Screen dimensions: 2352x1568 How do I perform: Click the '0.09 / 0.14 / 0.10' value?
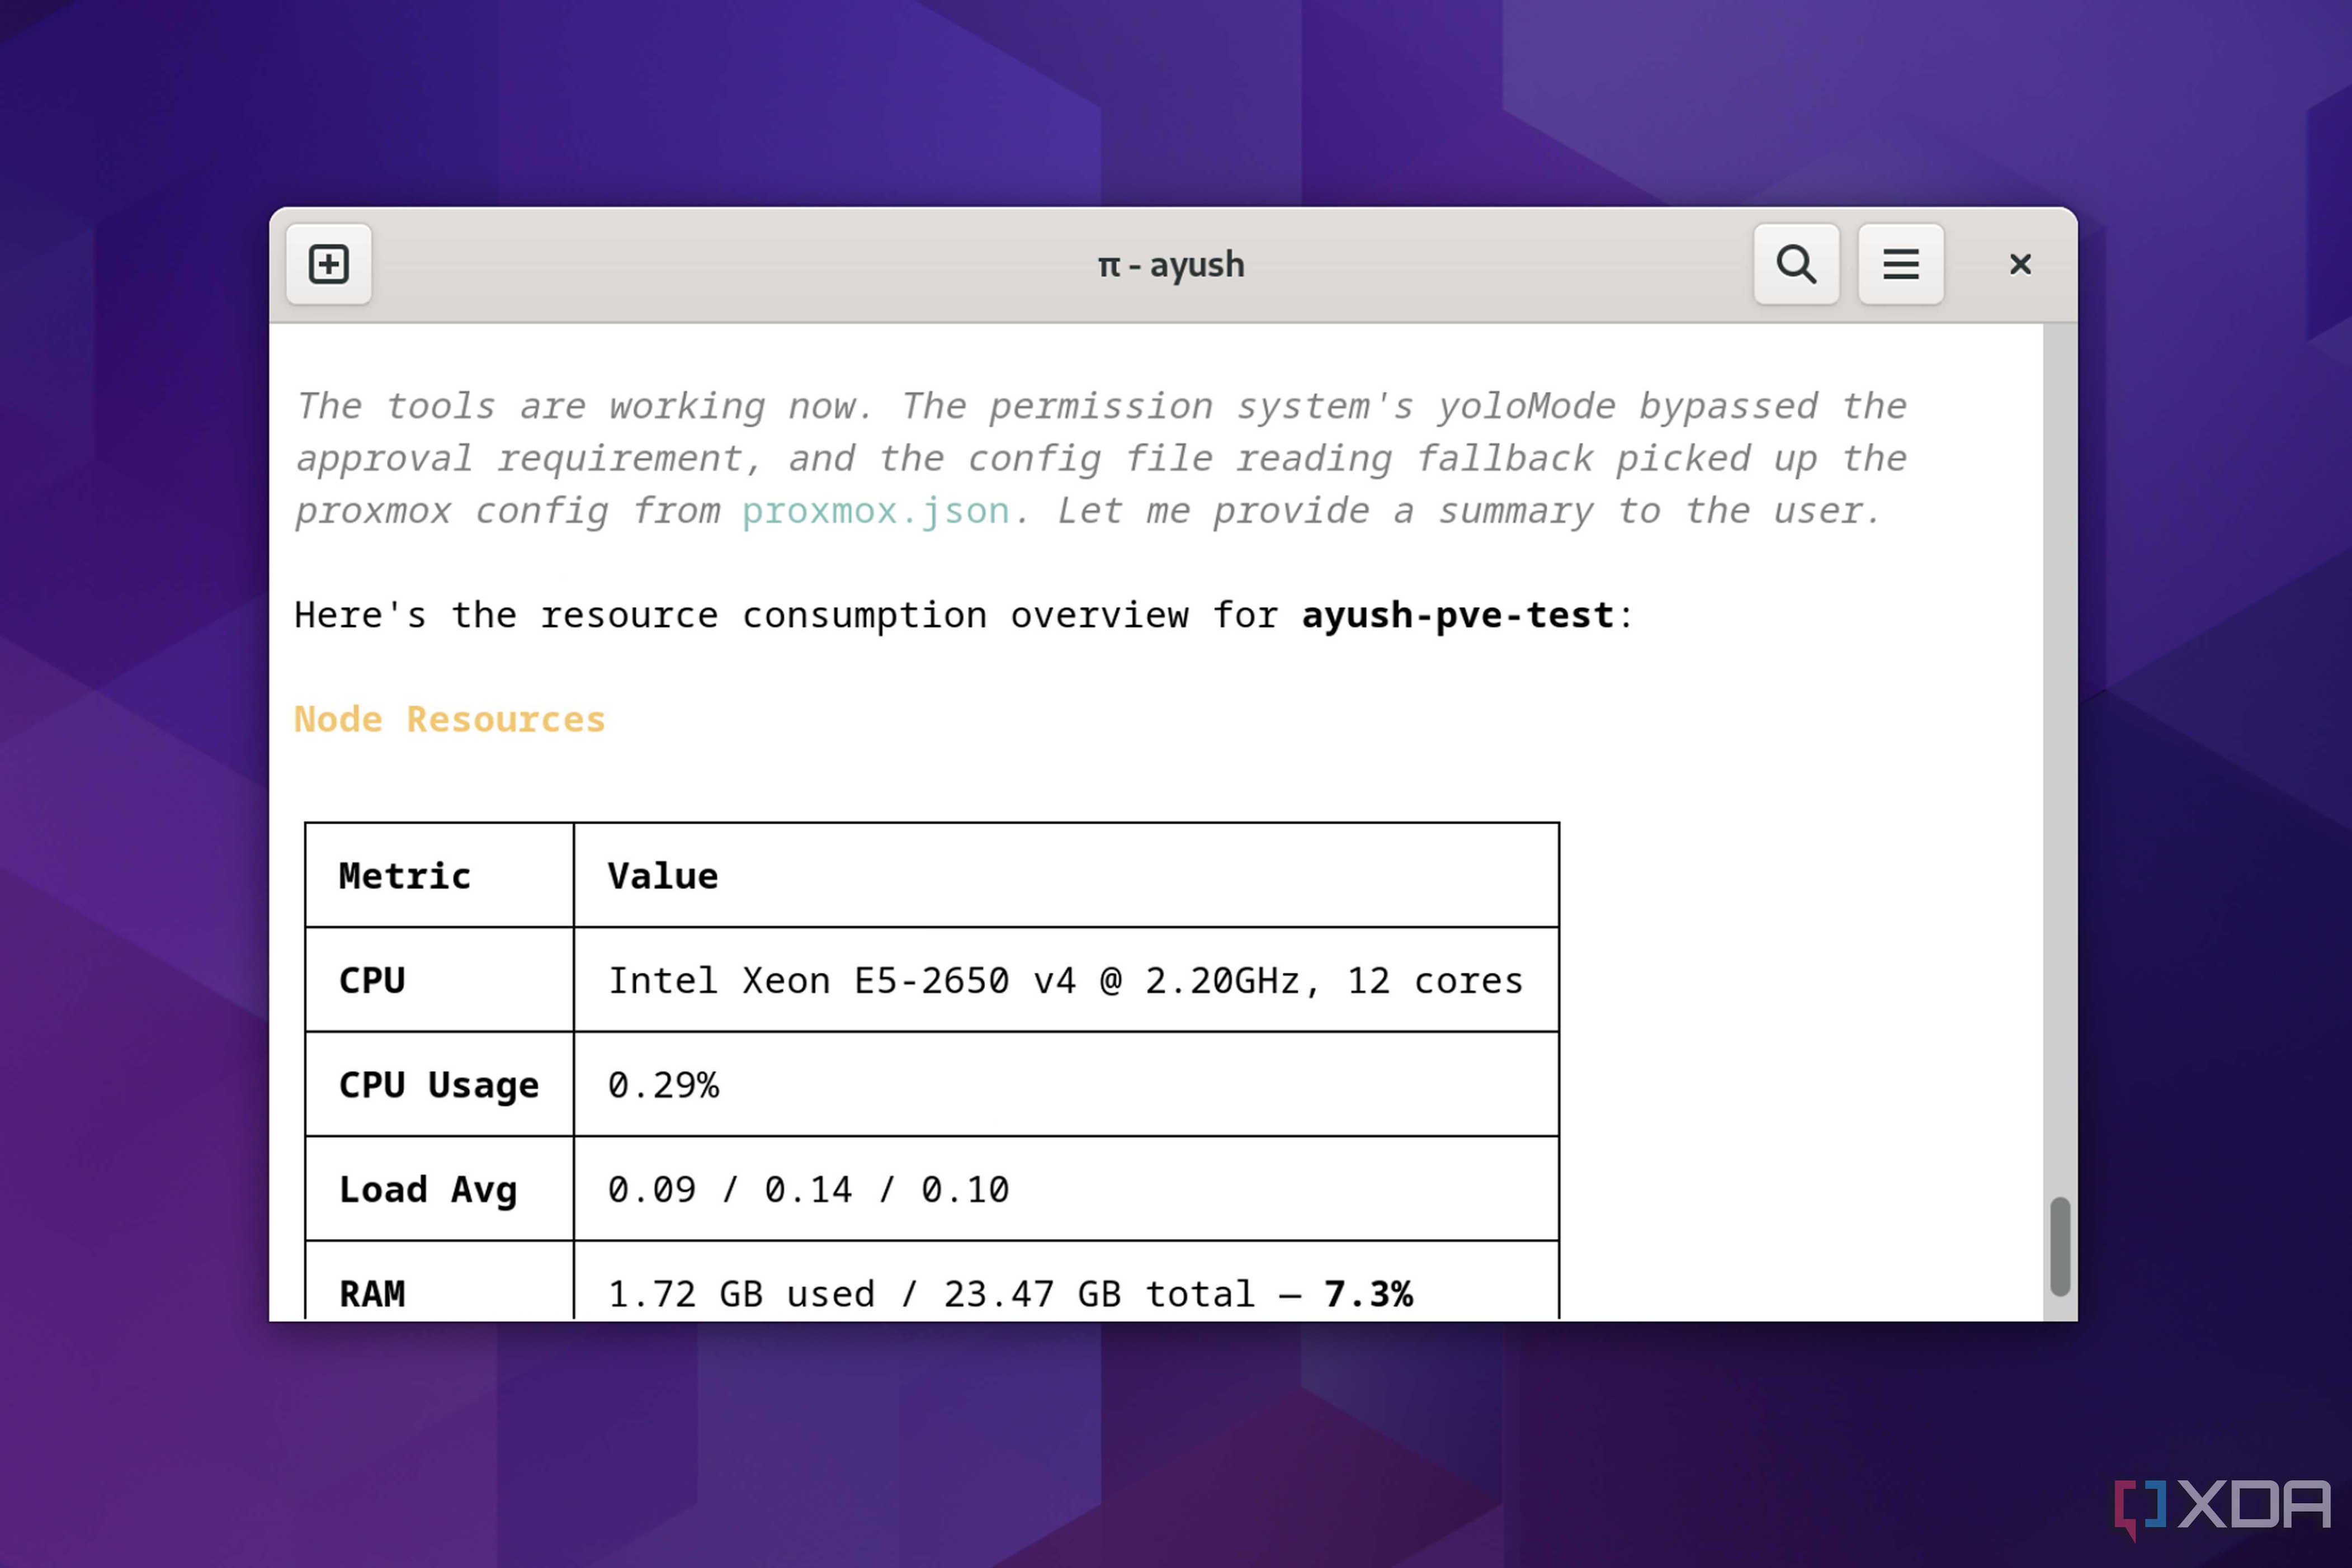click(x=808, y=1190)
